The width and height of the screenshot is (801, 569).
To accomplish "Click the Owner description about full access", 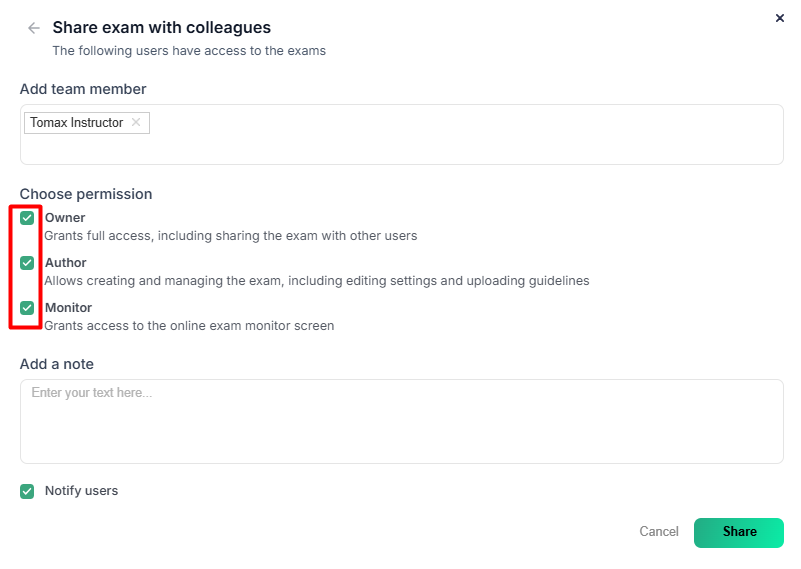I will click(x=231, y=236).
